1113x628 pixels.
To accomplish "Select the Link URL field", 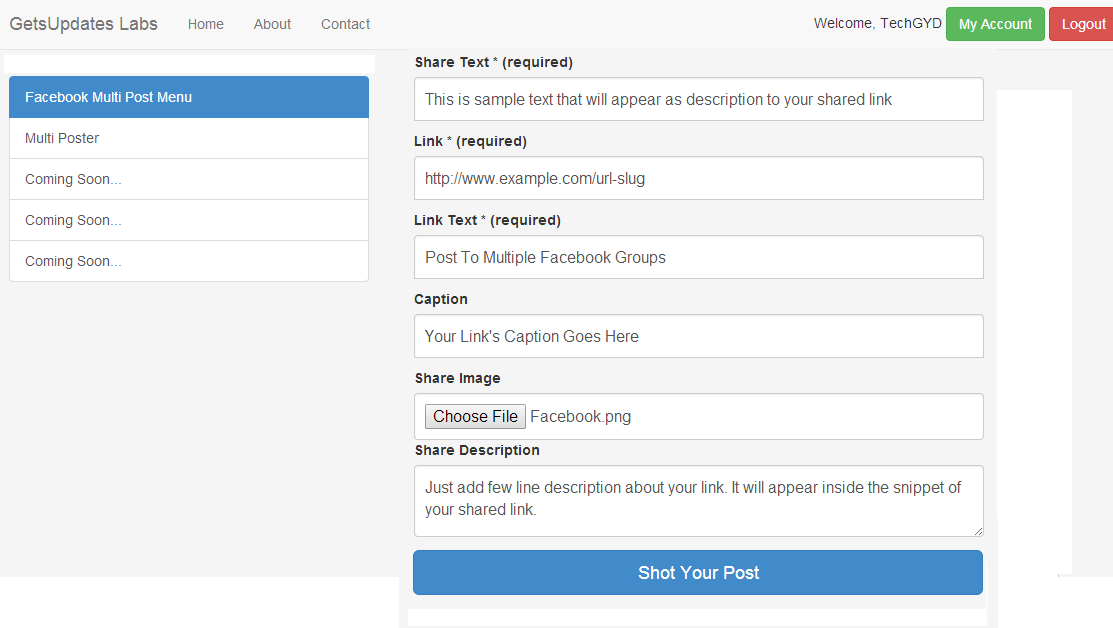I will pyautogui.click(x=698, y=178).
